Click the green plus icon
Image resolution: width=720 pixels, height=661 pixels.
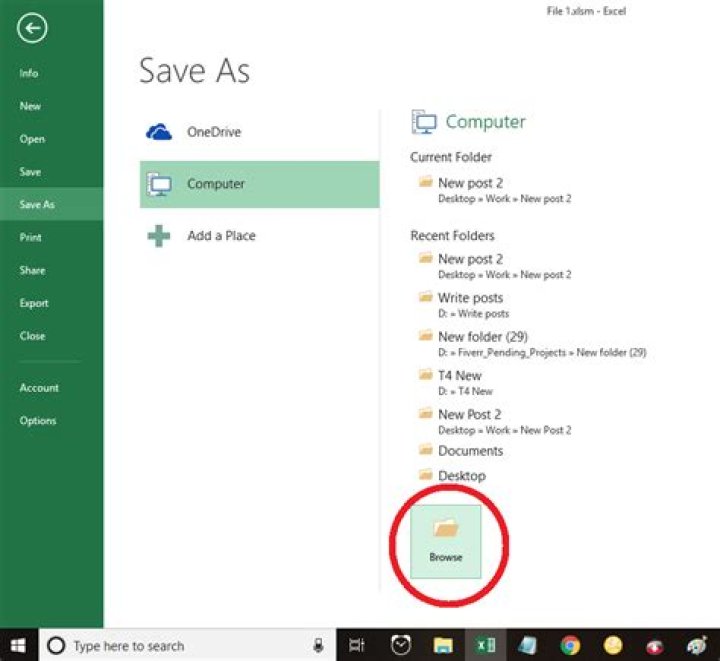tap(158, 236)
